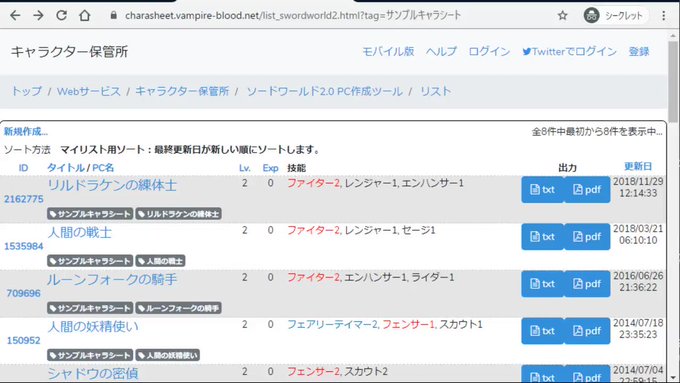The height and width of the screenshot is (383, 680).
Task: Reload the page with refresh icon
Action: 61,16
